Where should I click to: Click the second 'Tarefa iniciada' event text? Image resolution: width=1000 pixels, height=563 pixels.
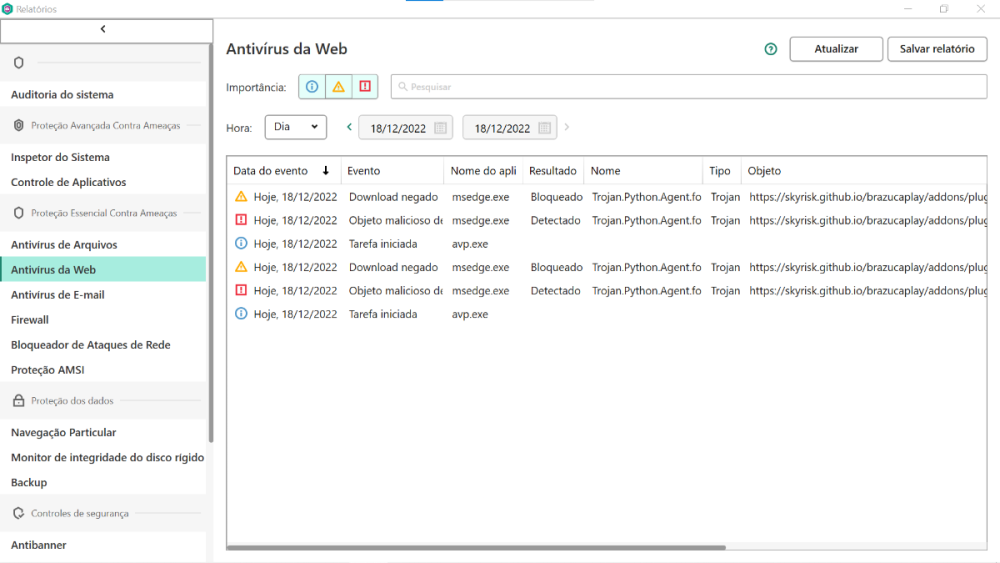383,314
